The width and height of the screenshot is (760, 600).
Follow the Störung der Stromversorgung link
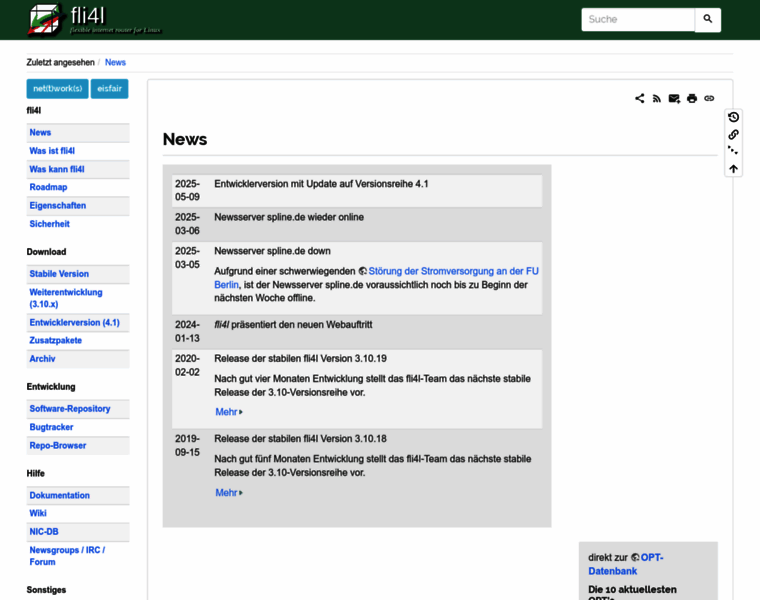click(x=453, y=271)
